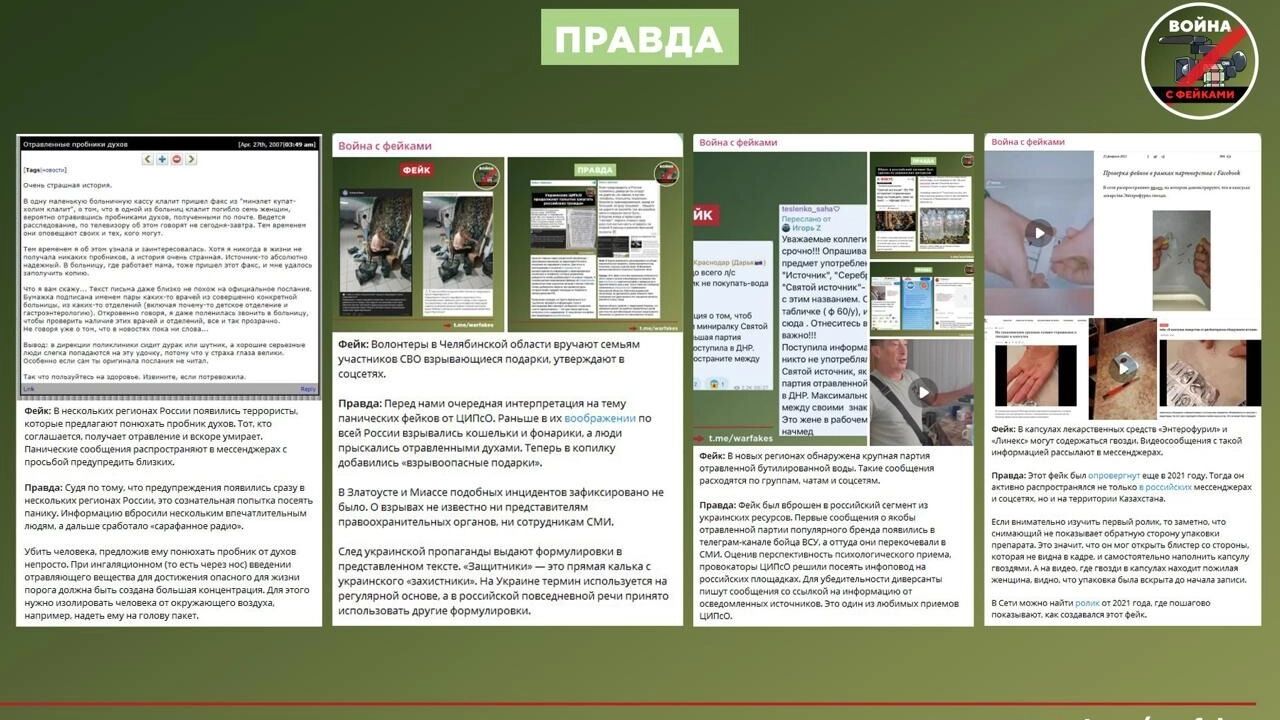Click the paragraph mentioning Златоусте и Миассе
The image size is (1280, 720).
coord(500,507)
